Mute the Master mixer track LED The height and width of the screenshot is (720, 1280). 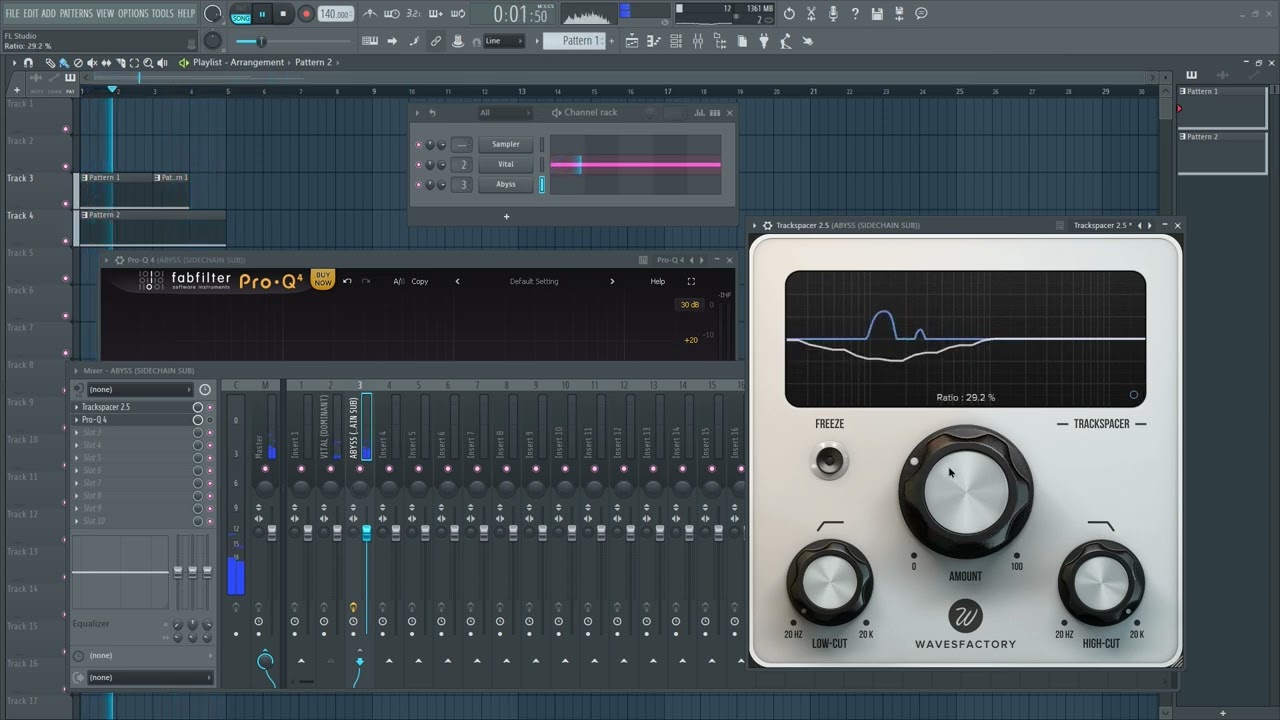(x=265, y=468)
